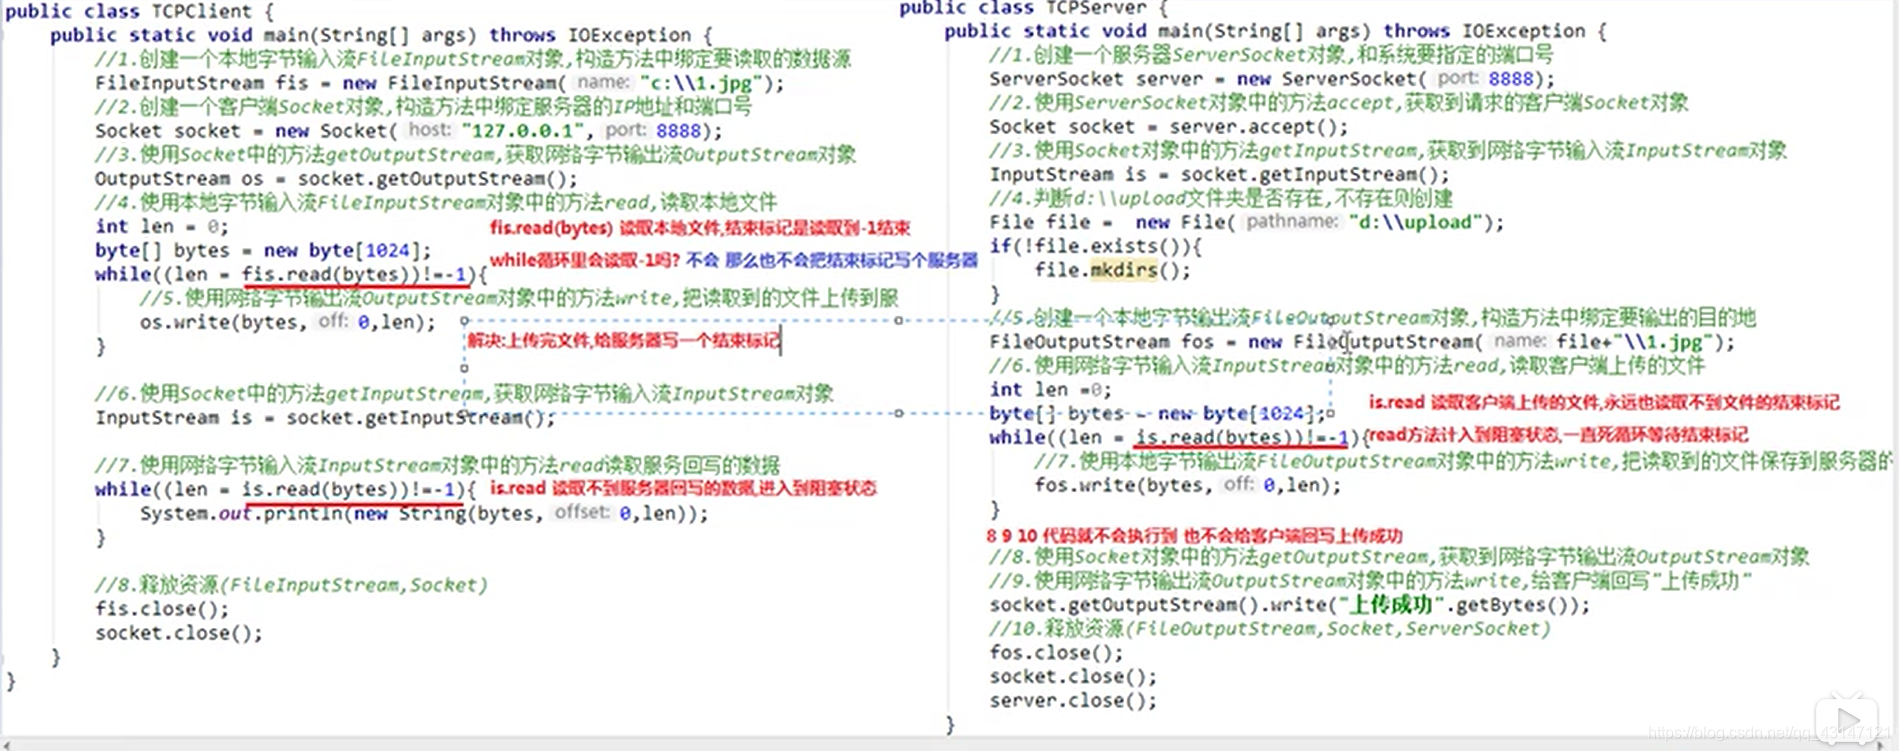Click the 'socket.getOutputStream().write(' line
This screenshot has height=751, width=1899.
pyautogui.click(x=1289, y=605)
